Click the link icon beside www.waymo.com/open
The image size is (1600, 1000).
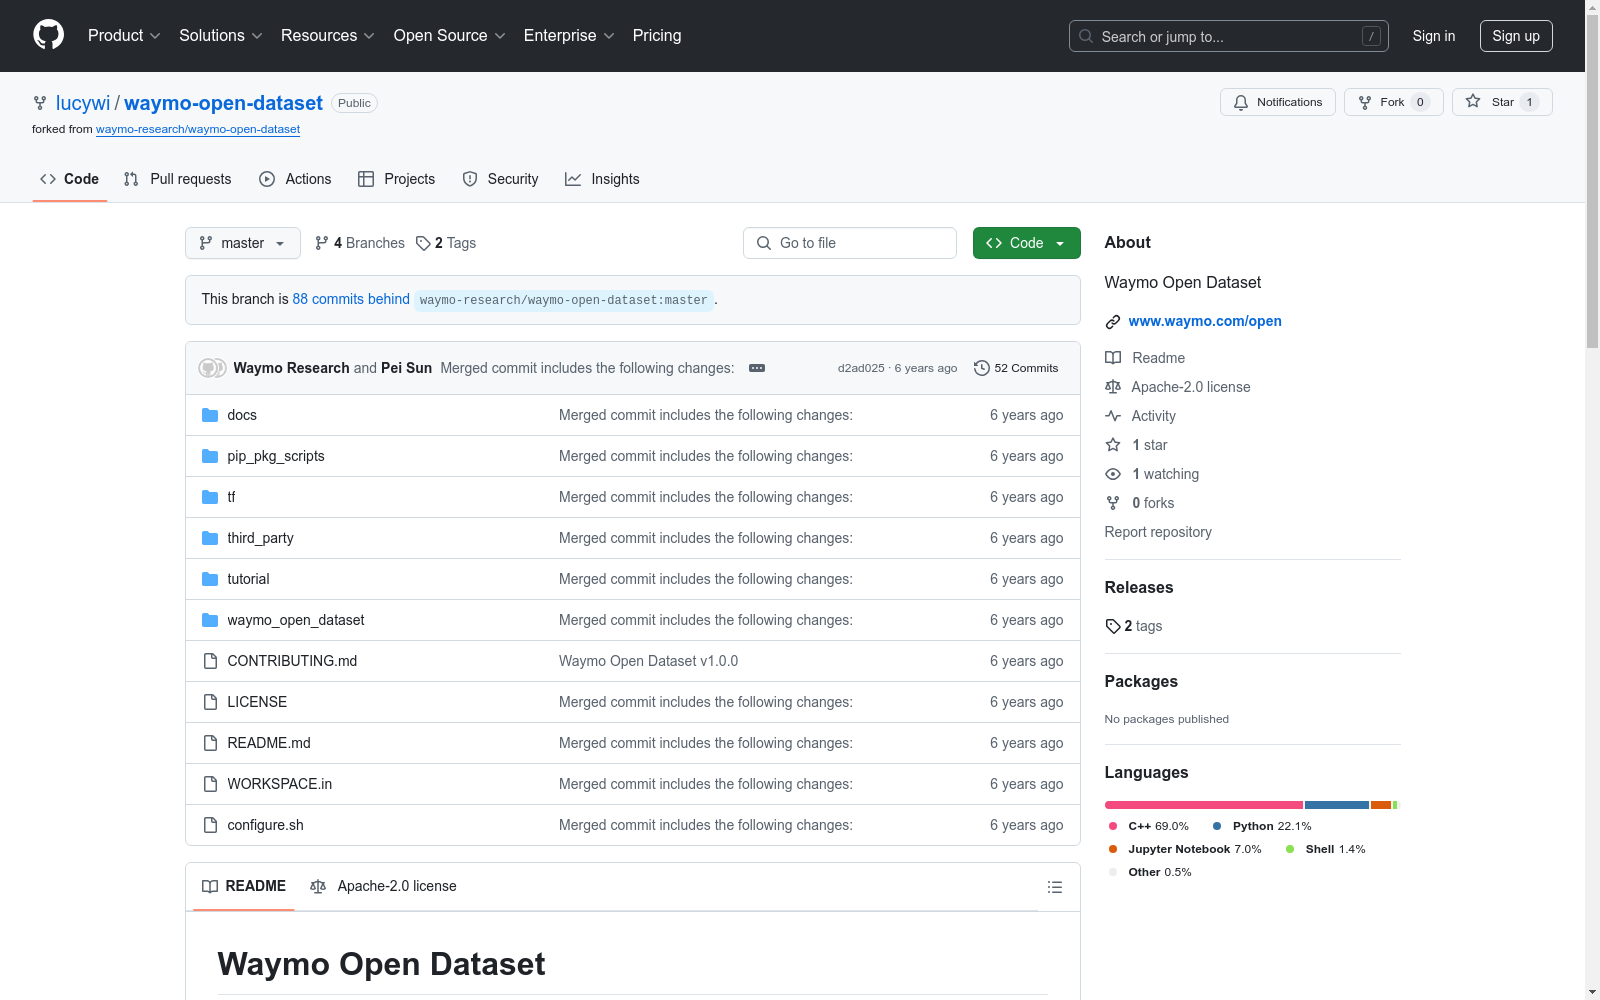(1112, 322)
